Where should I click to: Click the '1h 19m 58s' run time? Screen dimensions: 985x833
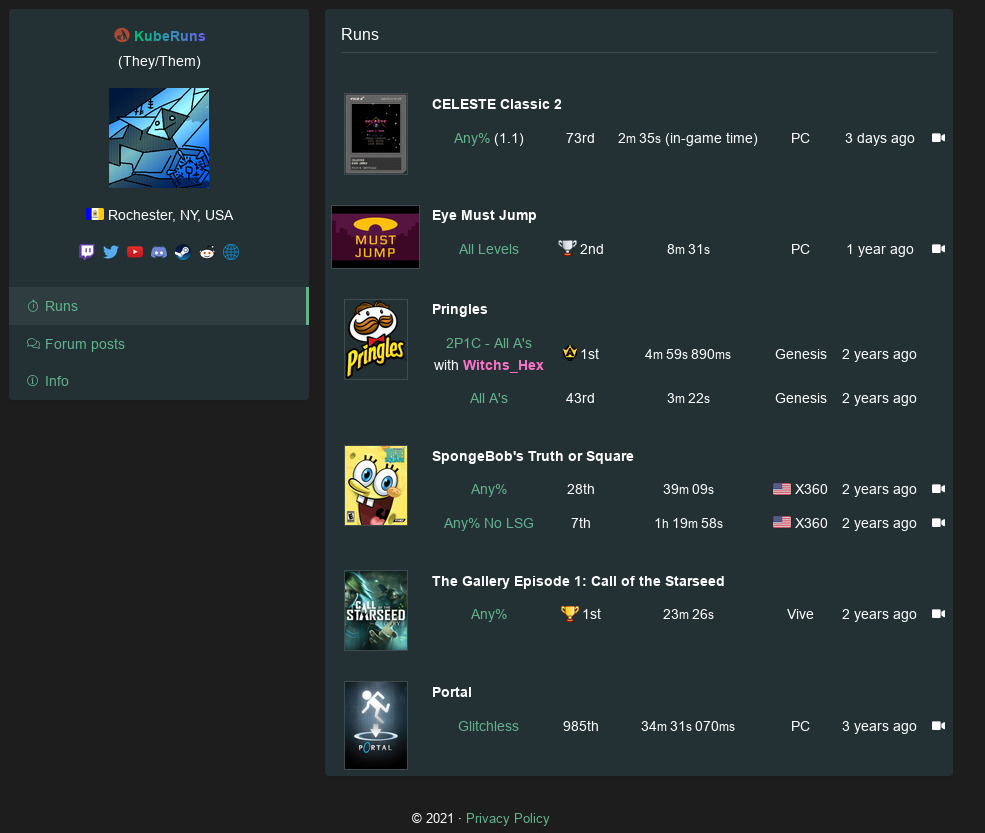coord(688,523)
